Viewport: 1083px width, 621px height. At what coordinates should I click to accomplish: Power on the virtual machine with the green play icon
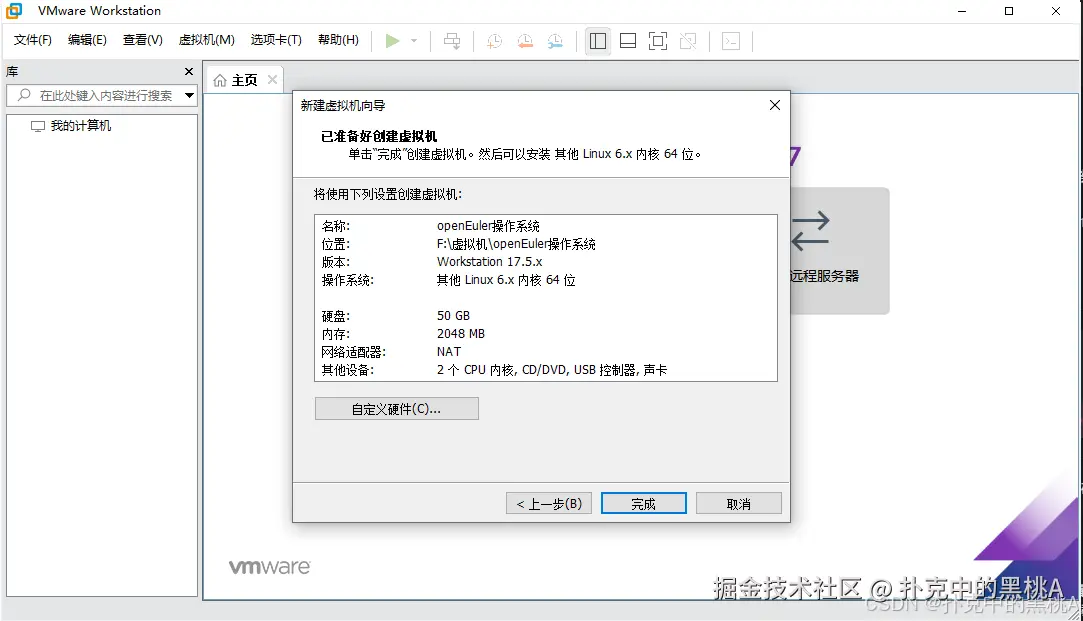pyautogui.click(x=392, y=40)
